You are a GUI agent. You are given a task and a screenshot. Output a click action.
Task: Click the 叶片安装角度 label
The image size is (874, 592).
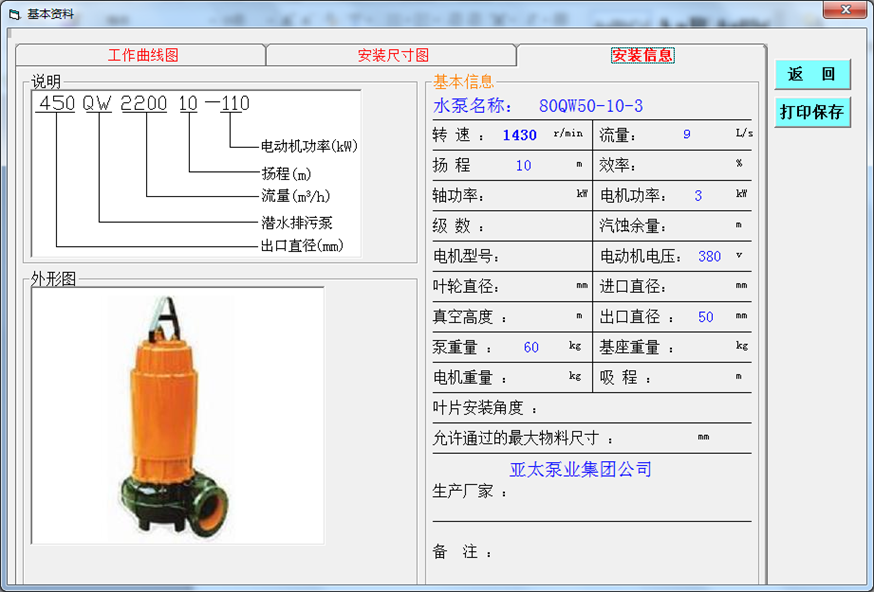pyautogui.click(x=485, y=408)
